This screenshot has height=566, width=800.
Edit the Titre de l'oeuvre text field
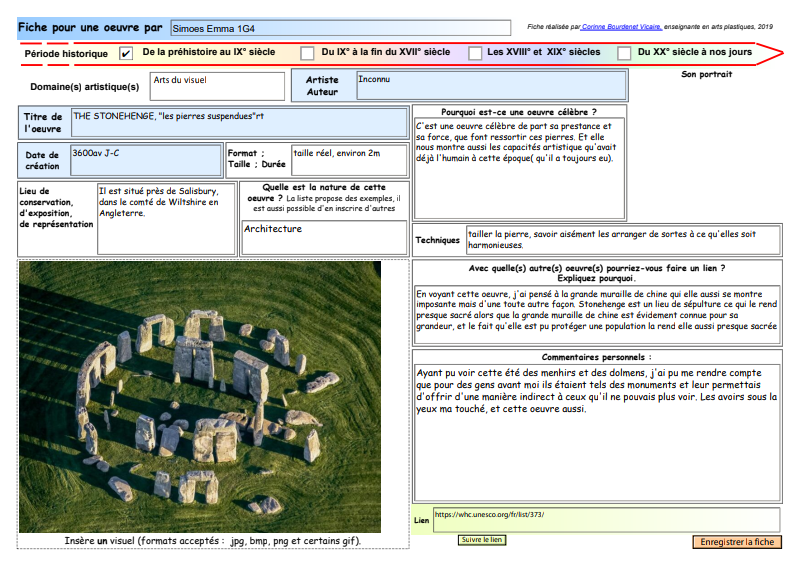[239, 123]
